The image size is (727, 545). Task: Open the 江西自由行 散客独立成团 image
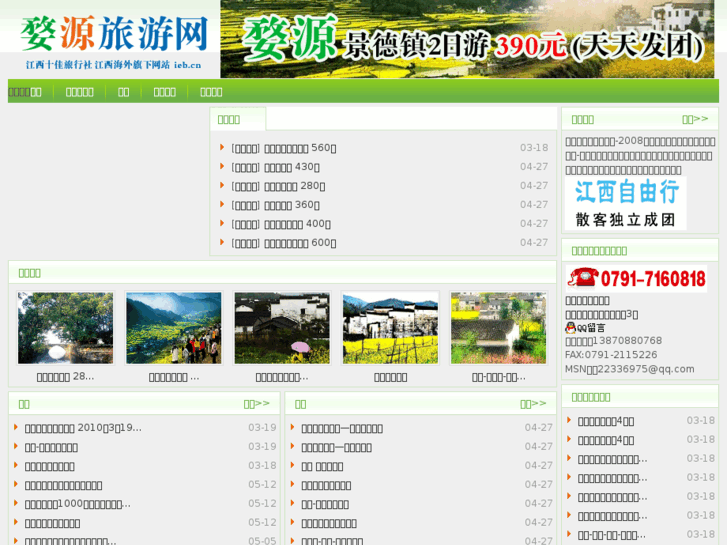pos(625,203)
